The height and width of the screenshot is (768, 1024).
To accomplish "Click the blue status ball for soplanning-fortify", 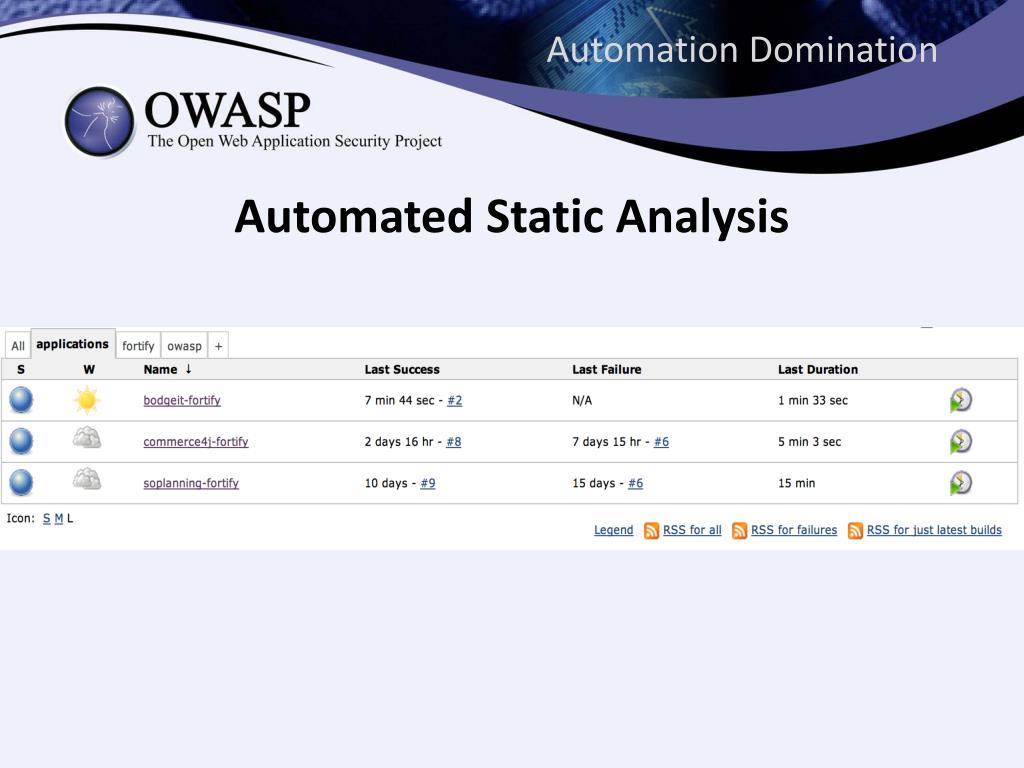I will coord(21,483).
